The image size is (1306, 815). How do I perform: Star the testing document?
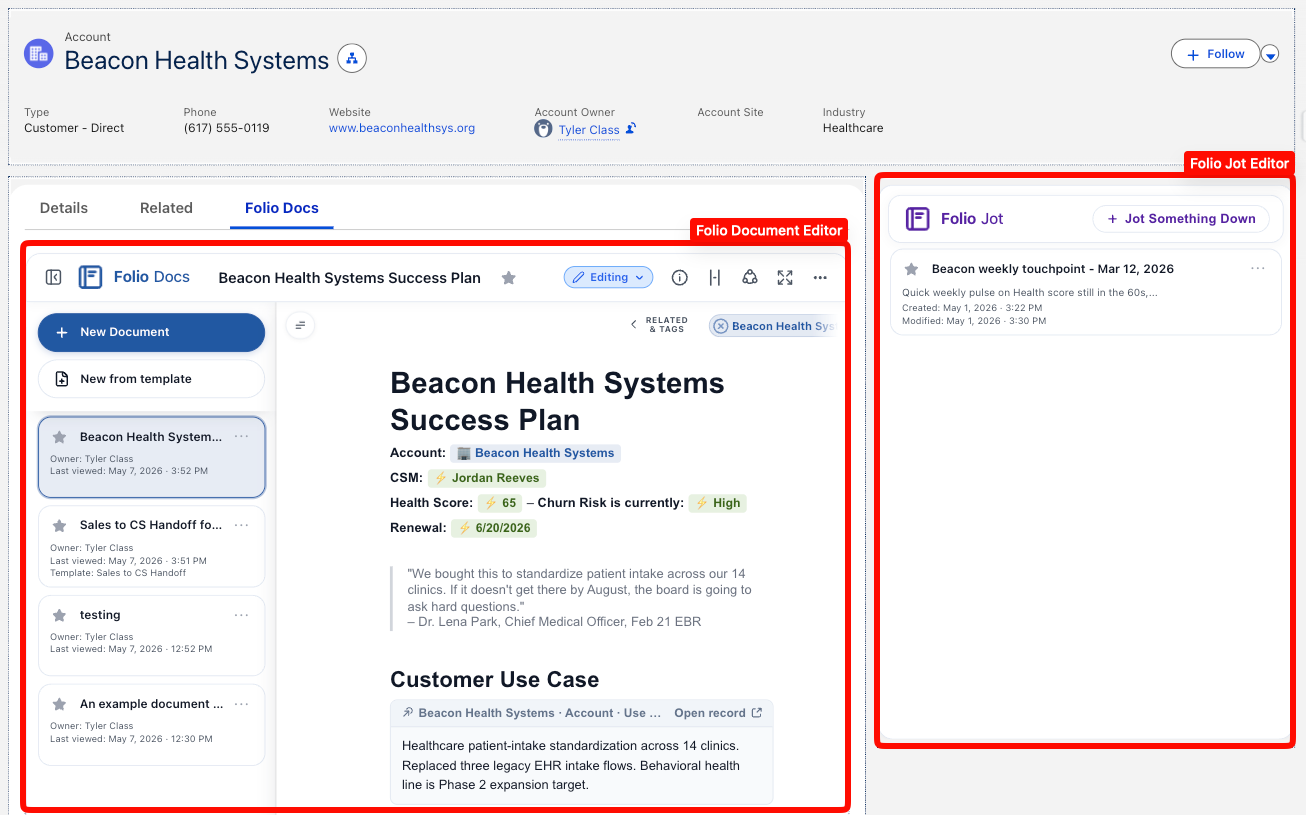[x=60, y=615]
